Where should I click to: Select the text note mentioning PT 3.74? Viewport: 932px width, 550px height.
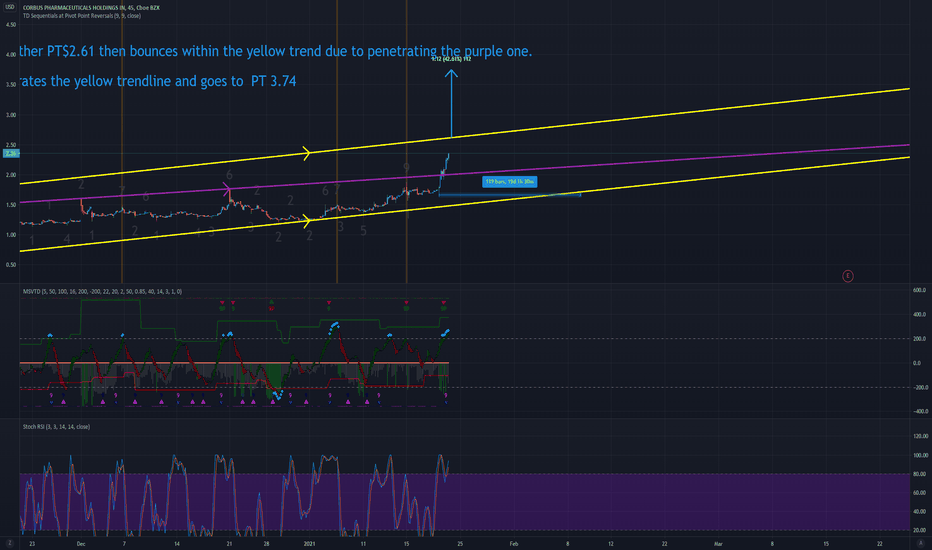158,81
